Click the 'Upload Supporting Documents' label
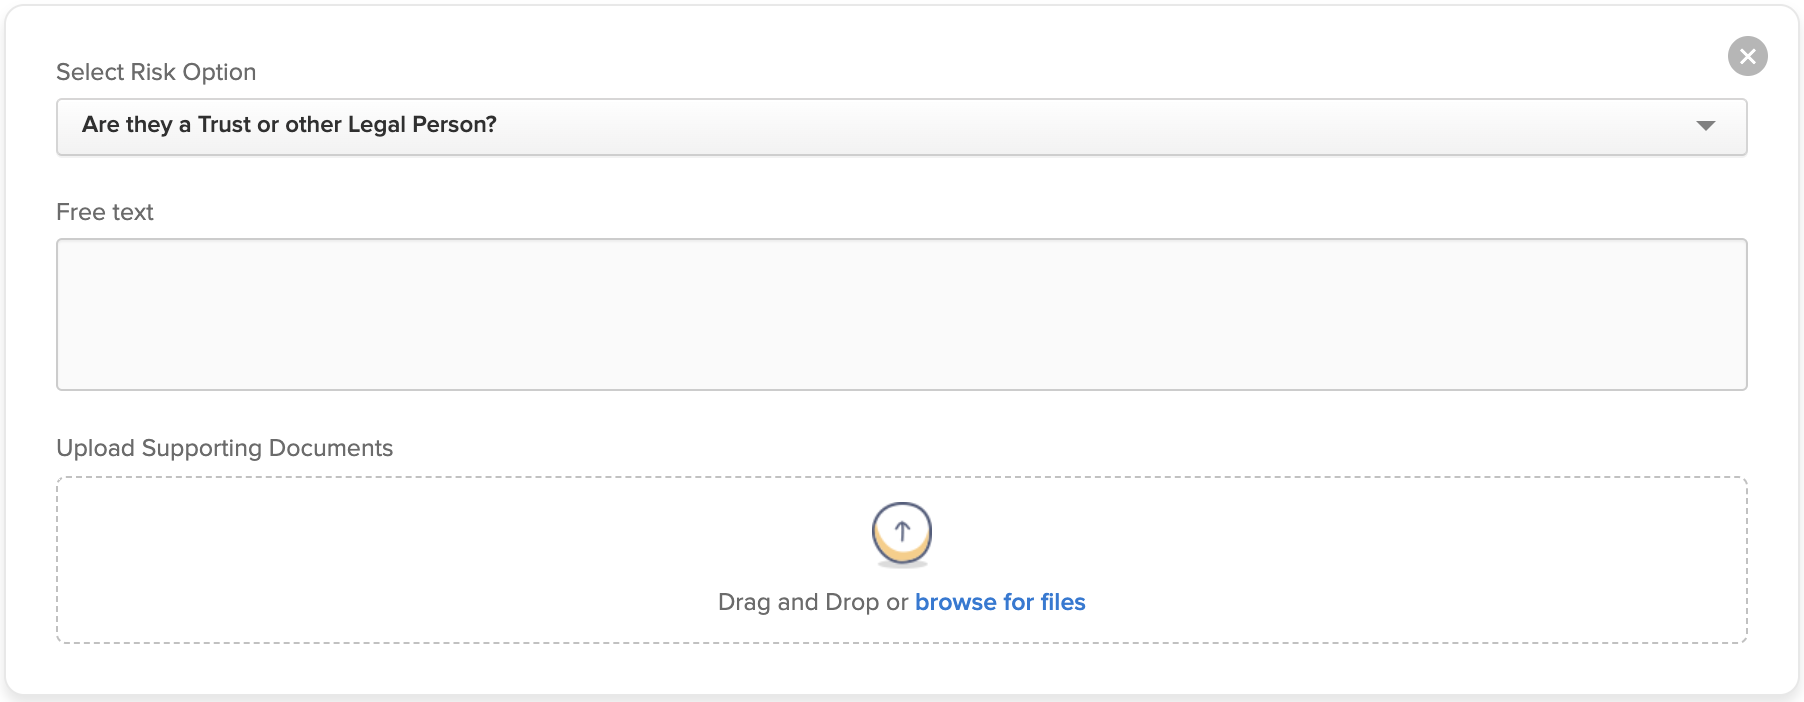Screen dimensions: 1804x702 (x=225, y=448)
